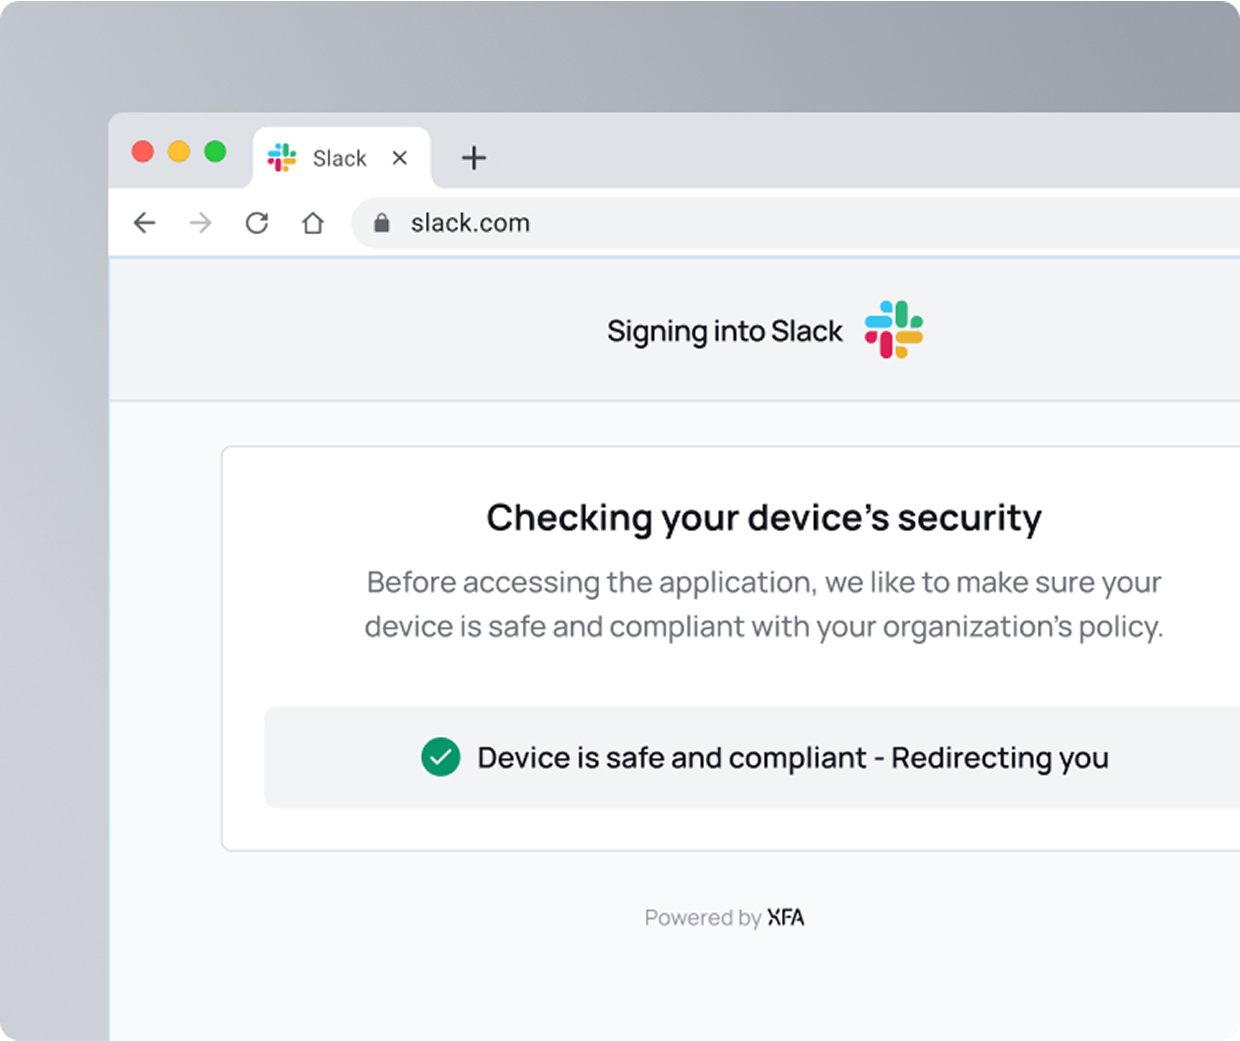Click the 'Before accessing the application' paragraph

[x=764, y=604]
